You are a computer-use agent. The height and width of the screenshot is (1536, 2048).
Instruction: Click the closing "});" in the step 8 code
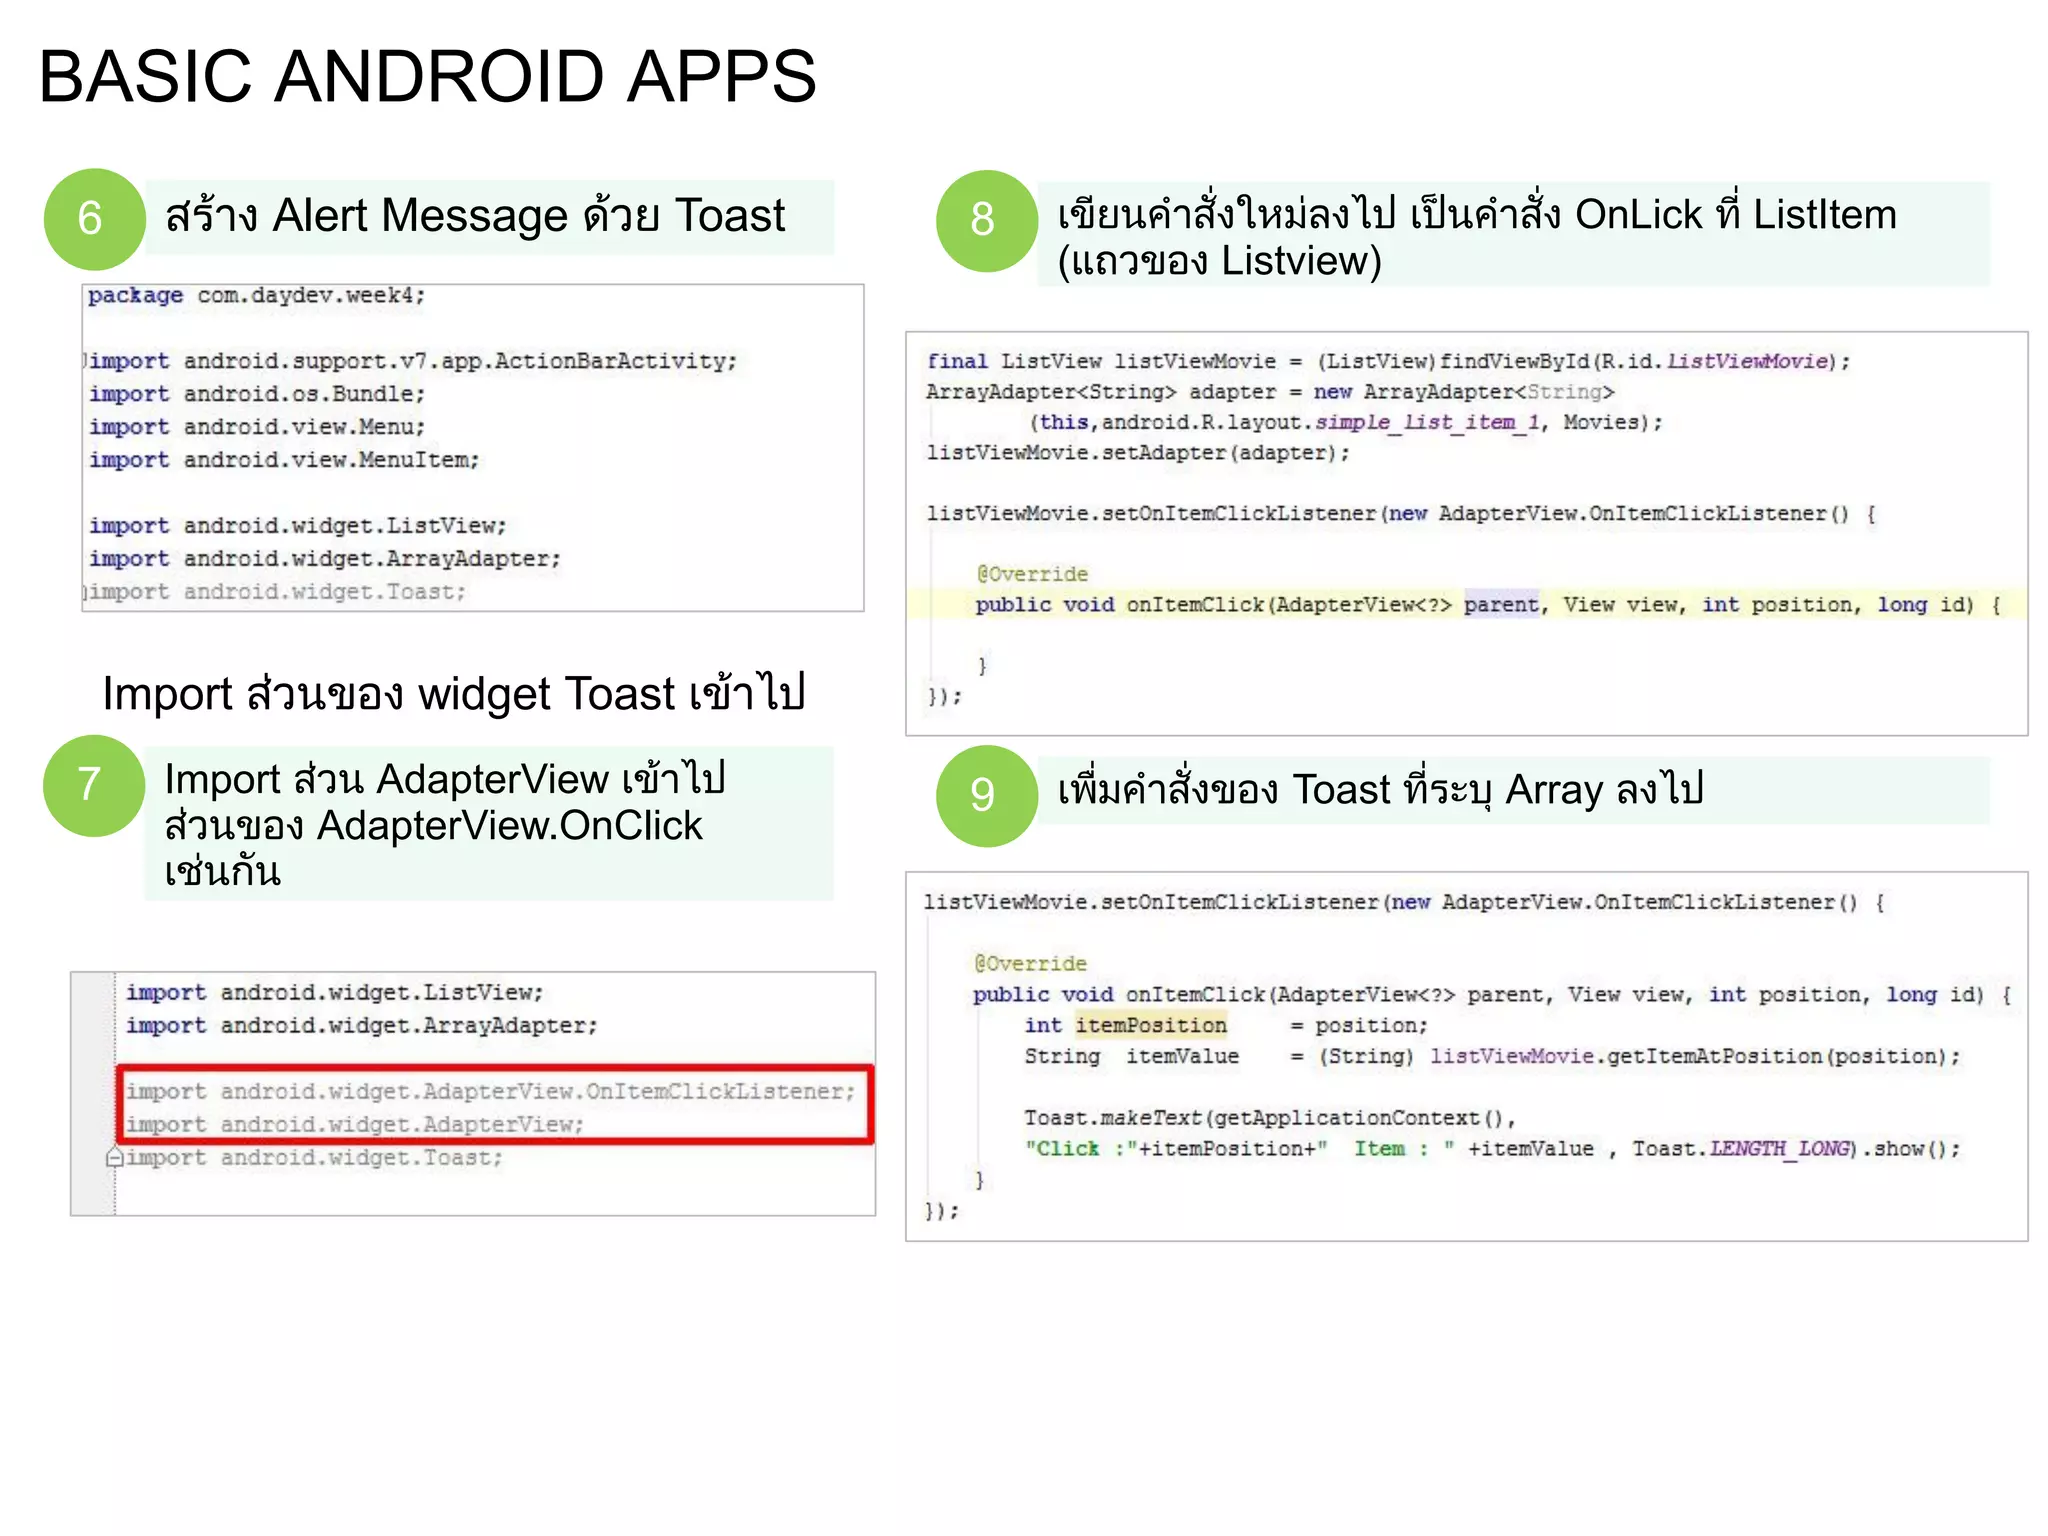pyautogui.click(x=944, y=696)
